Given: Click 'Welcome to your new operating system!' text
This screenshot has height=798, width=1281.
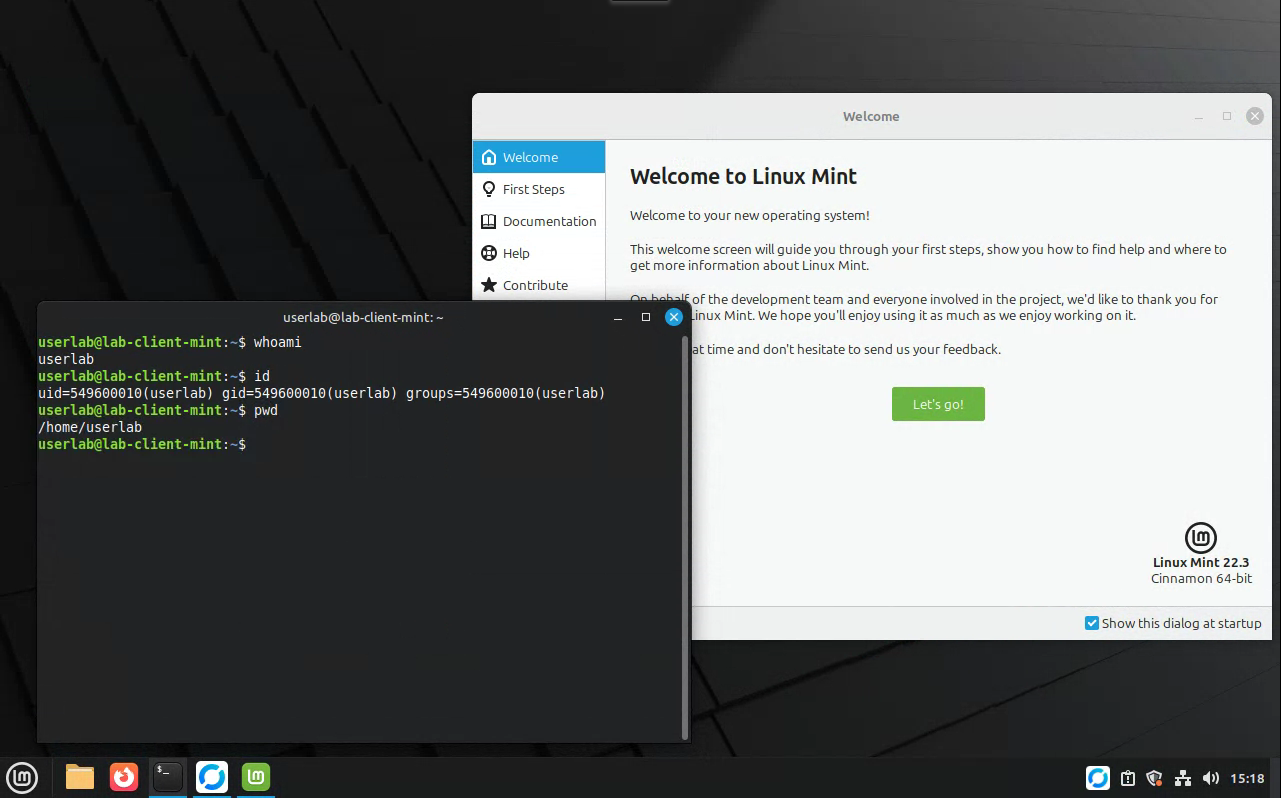Looking at the screenshot, I should [x=750, y=215].
